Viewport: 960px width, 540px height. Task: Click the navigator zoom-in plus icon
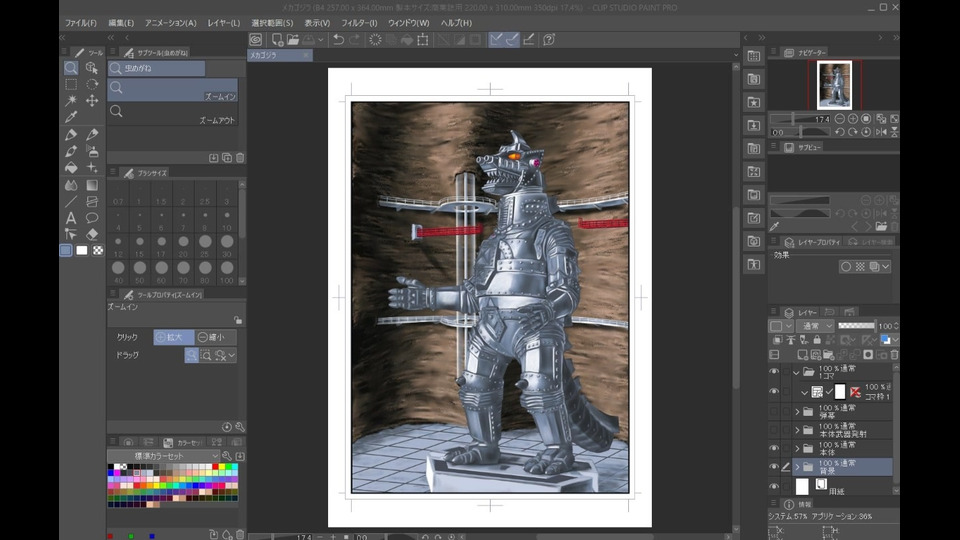click(852, 119)
